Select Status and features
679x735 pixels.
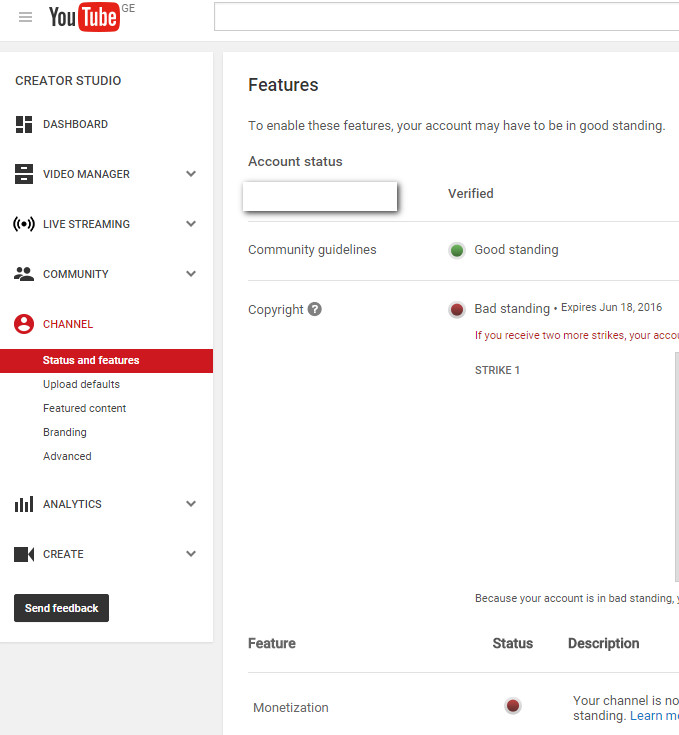point(106,360)
